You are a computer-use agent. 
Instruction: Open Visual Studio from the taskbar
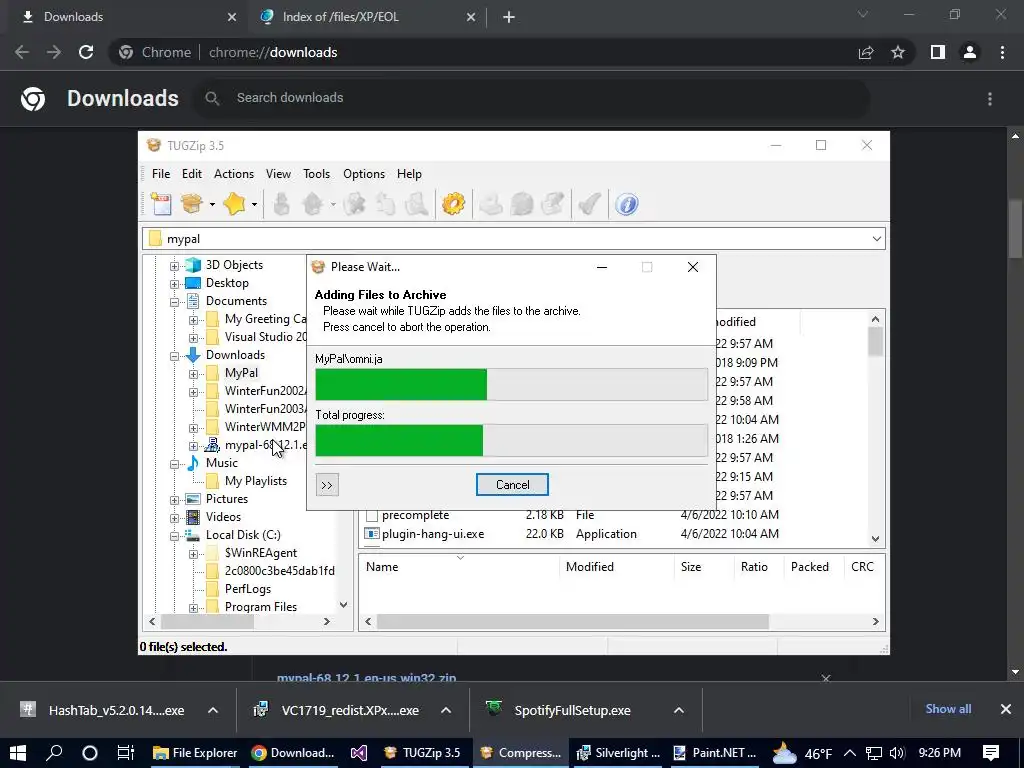pos(359,753)
